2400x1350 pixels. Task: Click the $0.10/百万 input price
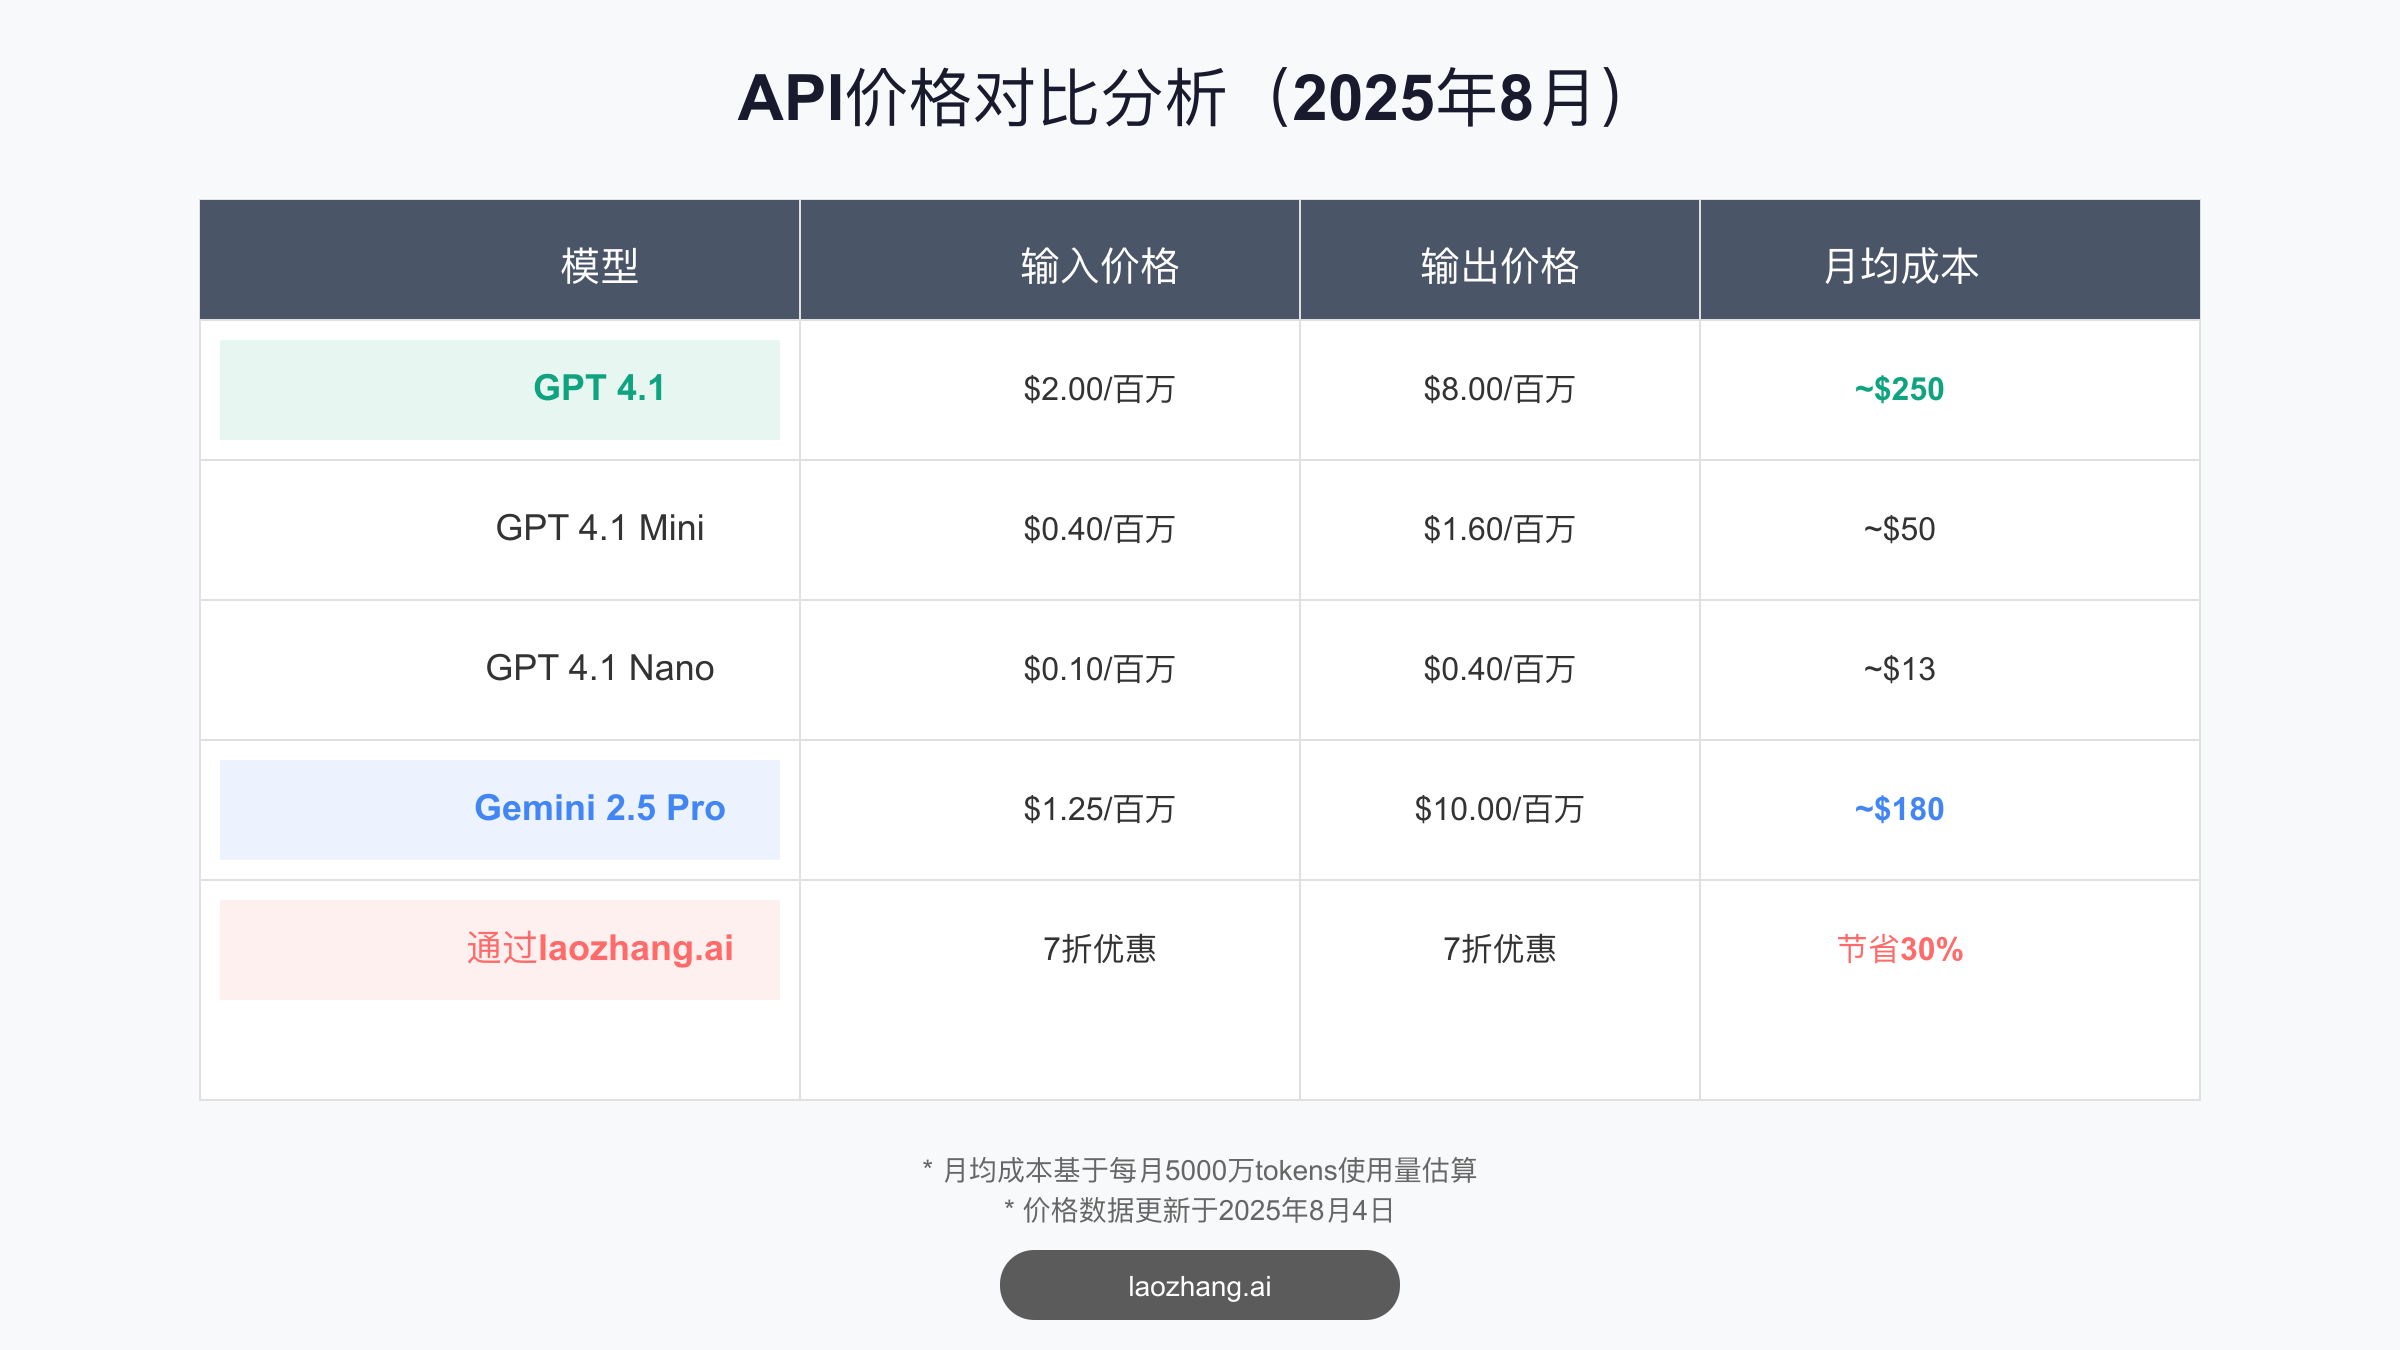coord(1100,669)
